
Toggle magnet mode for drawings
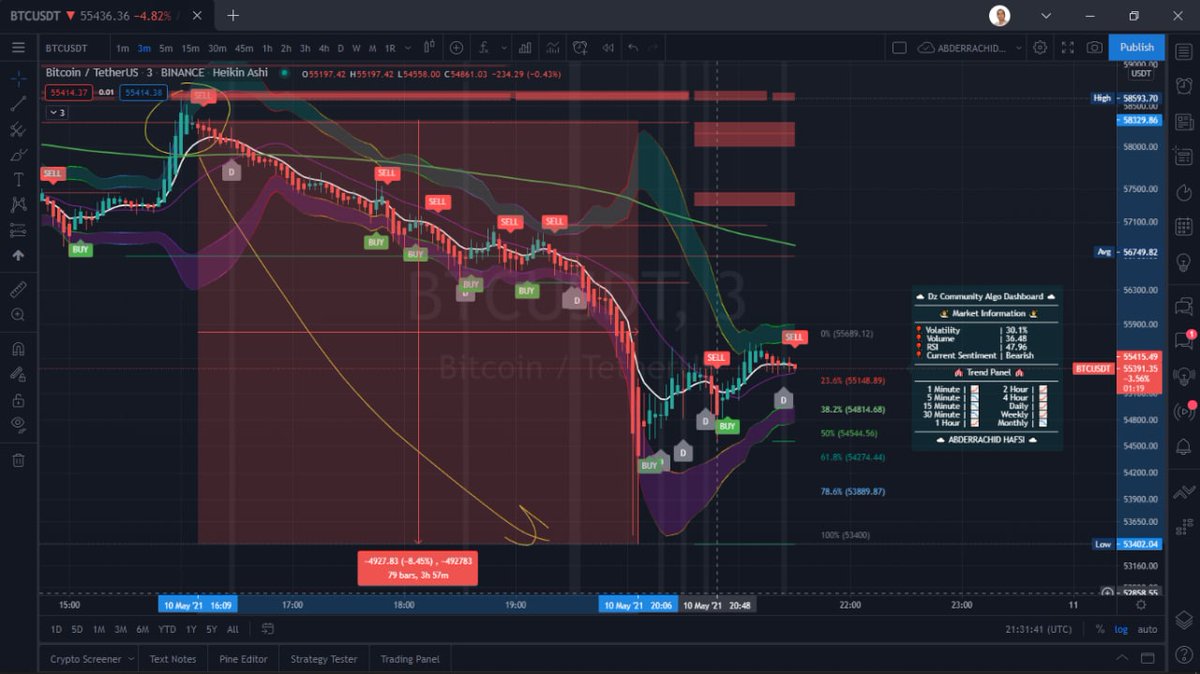18,350
